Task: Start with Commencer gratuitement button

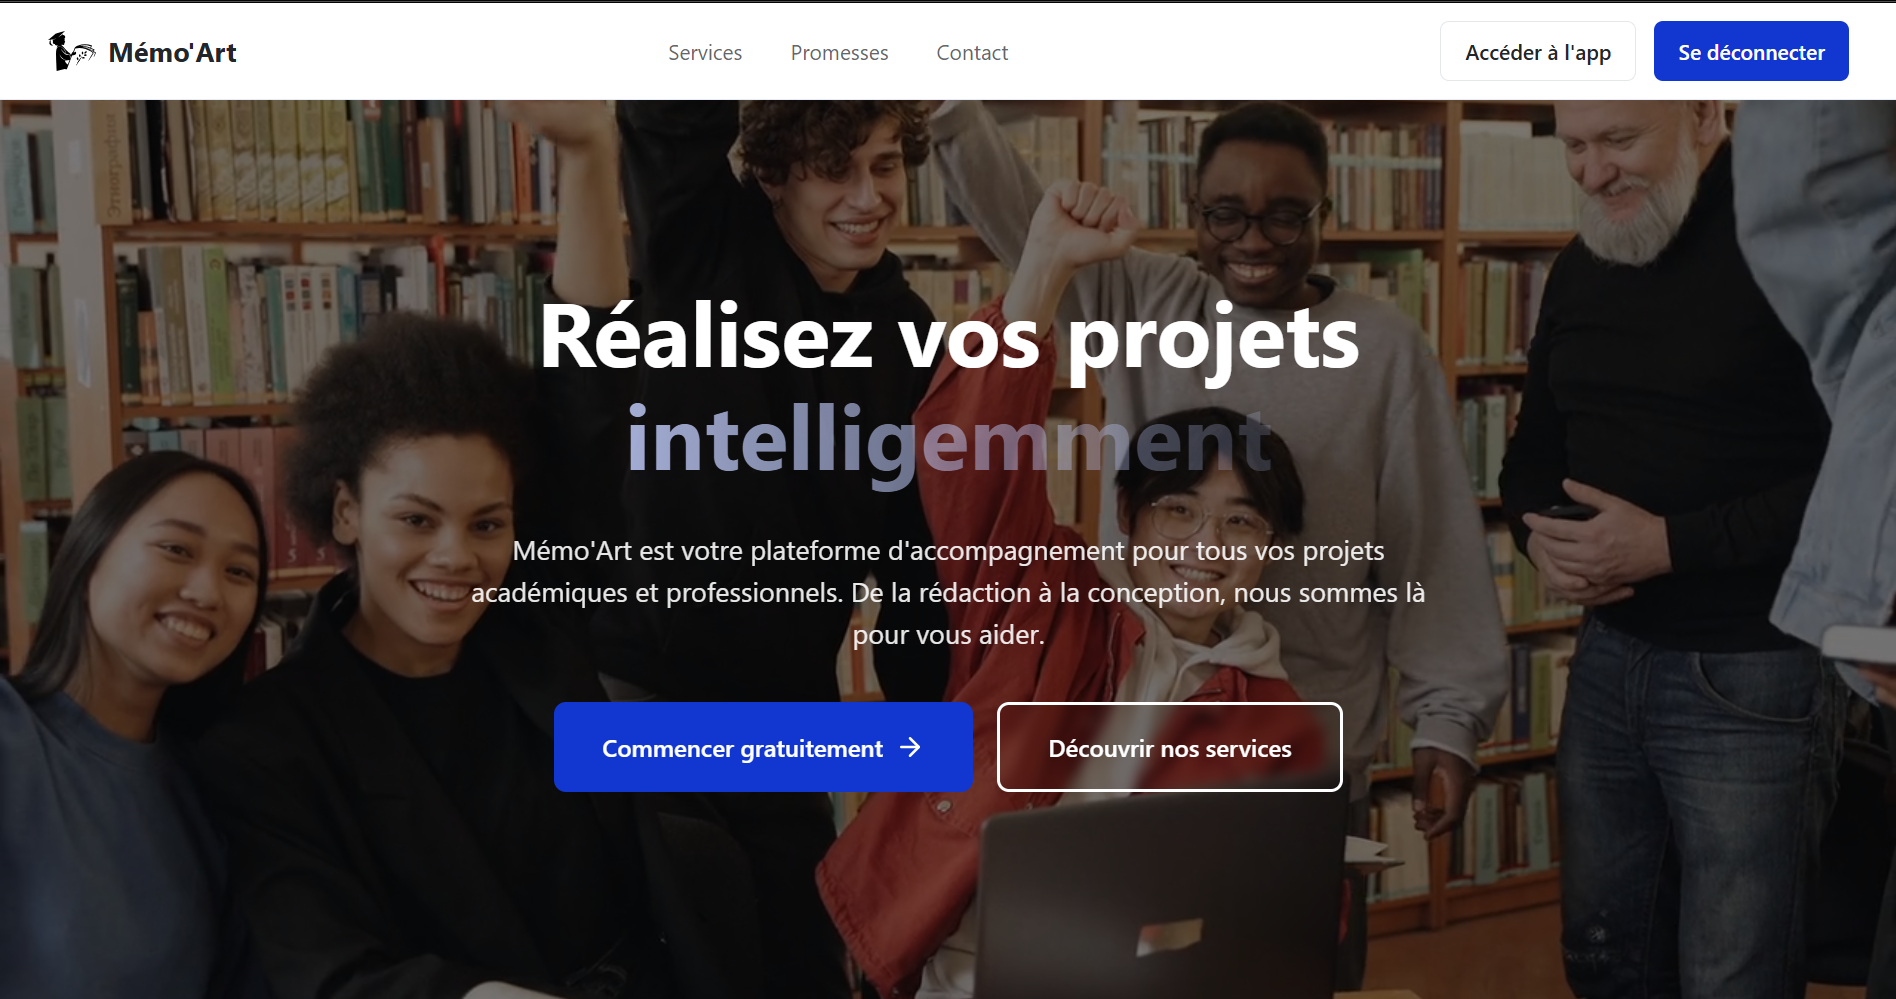Action: (x=763, y=747)
